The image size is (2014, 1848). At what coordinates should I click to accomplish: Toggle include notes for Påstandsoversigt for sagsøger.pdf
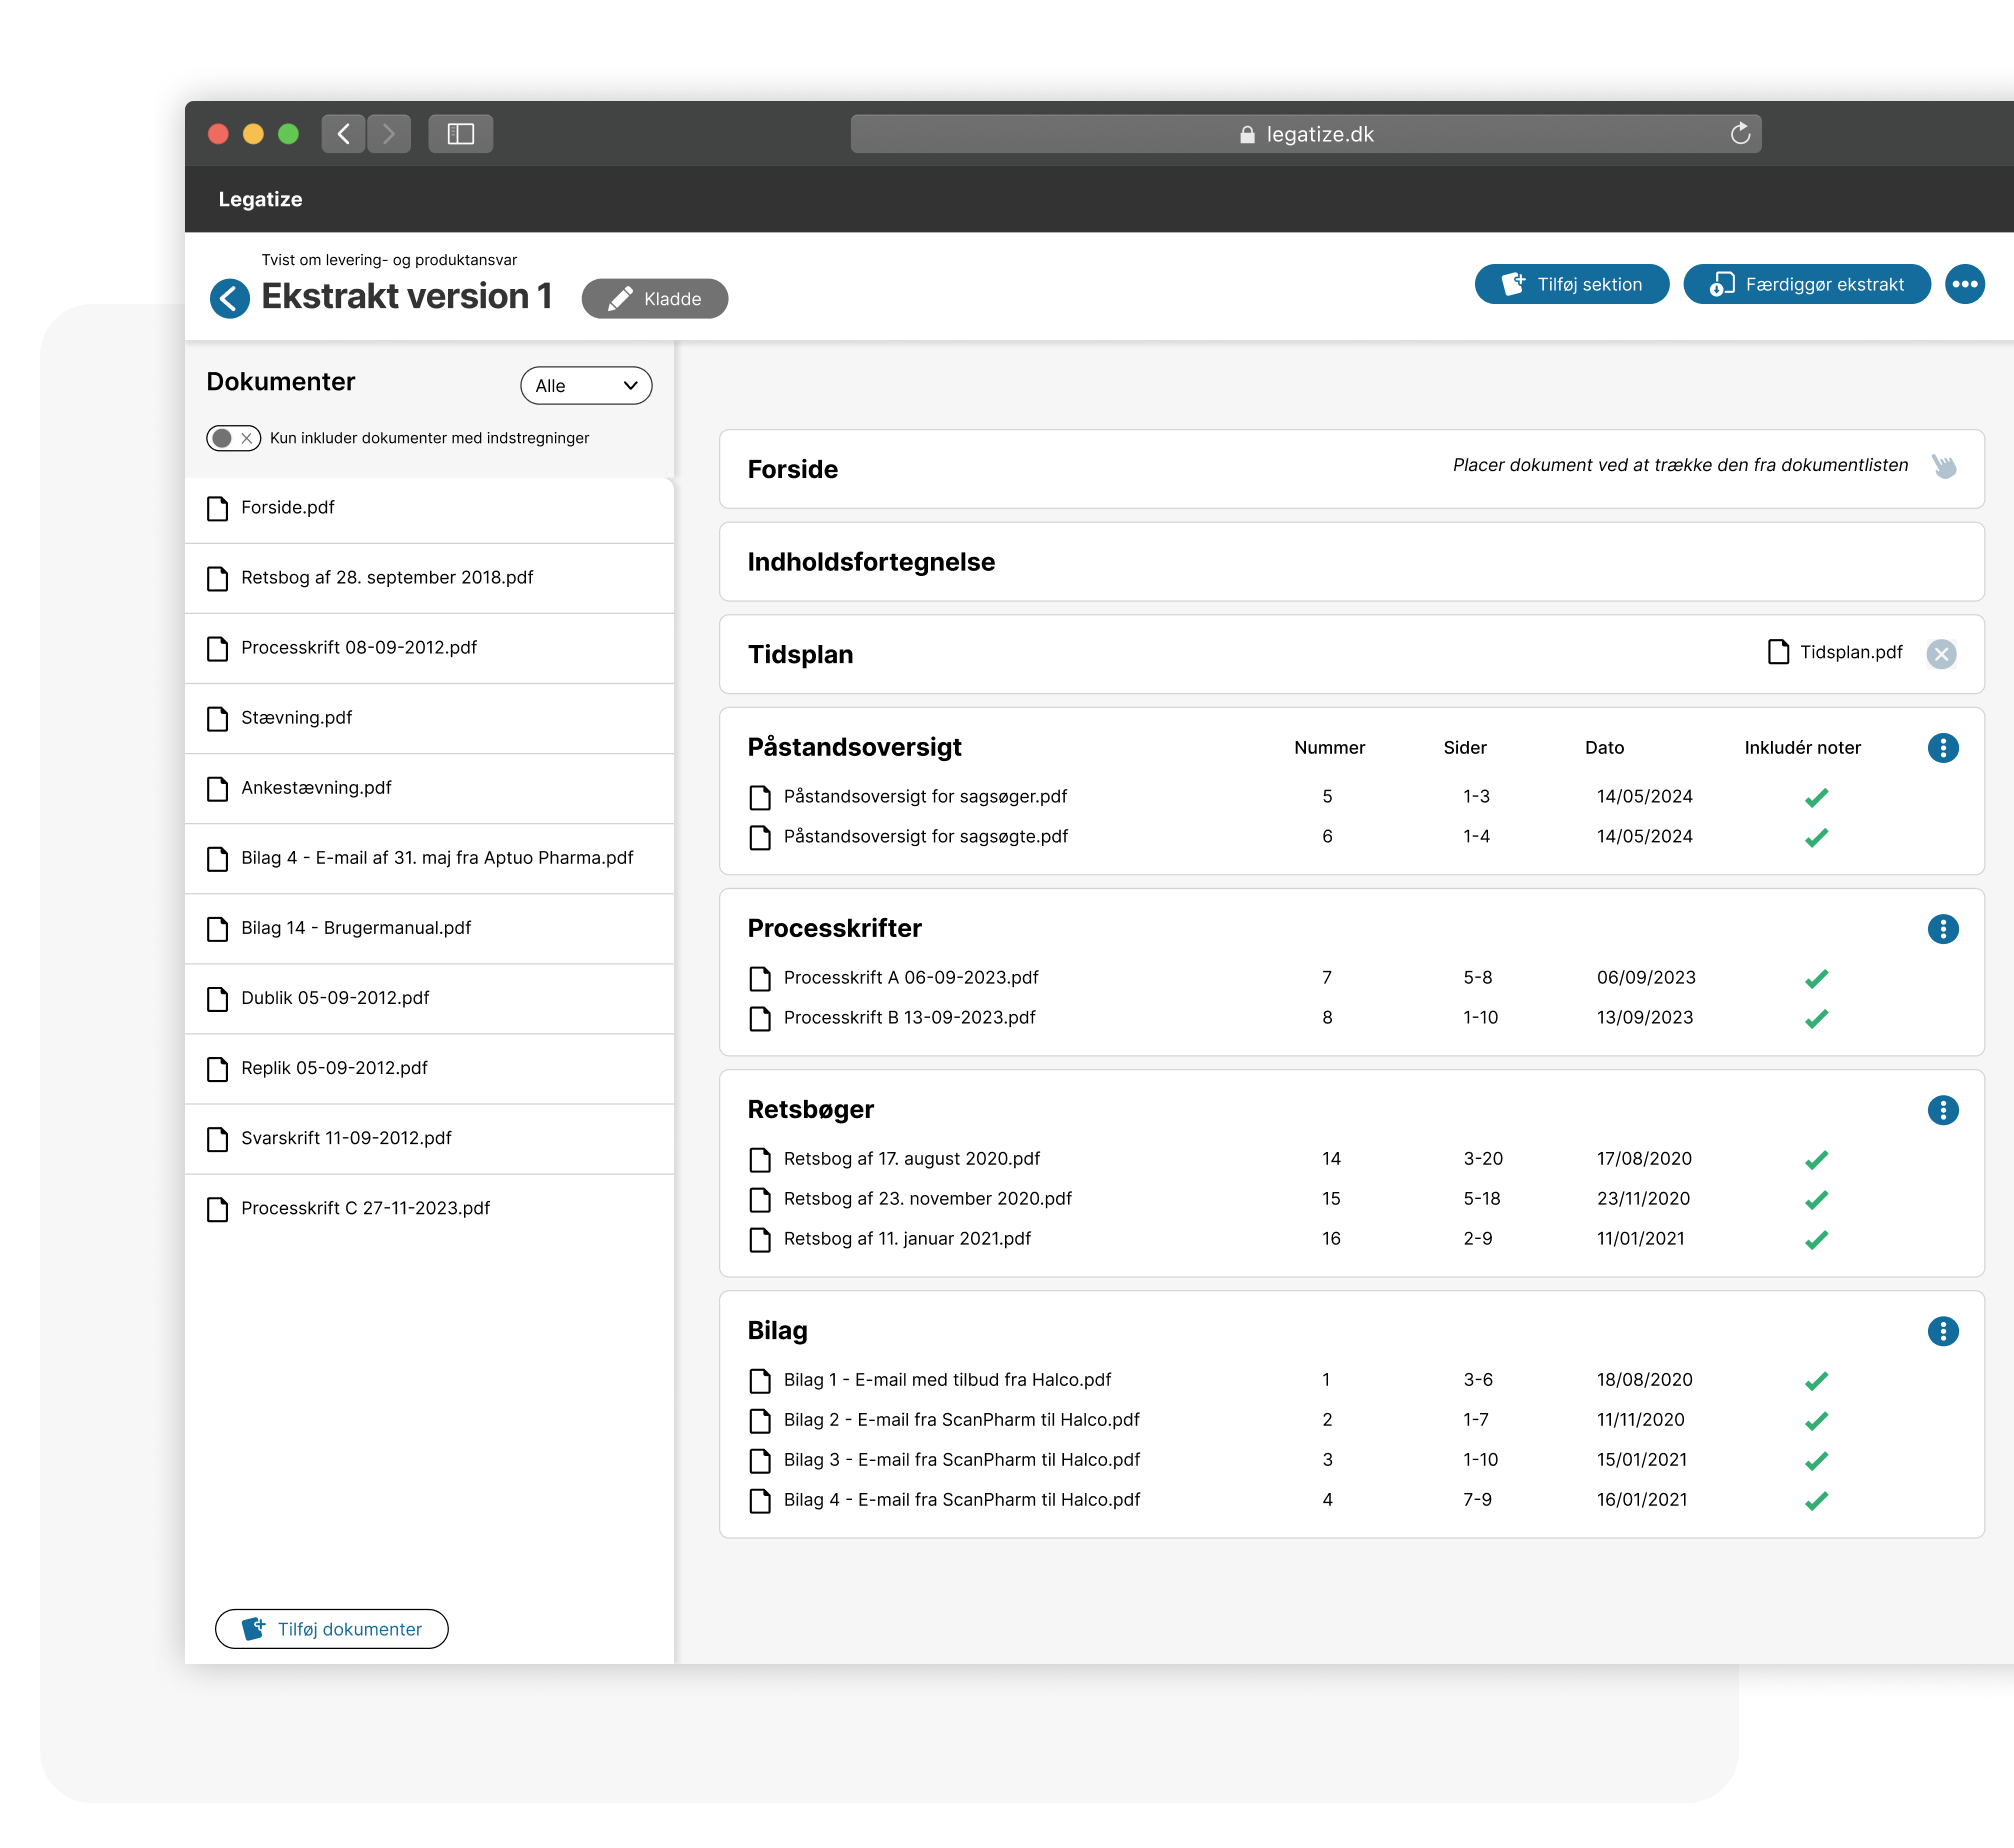1817,797
